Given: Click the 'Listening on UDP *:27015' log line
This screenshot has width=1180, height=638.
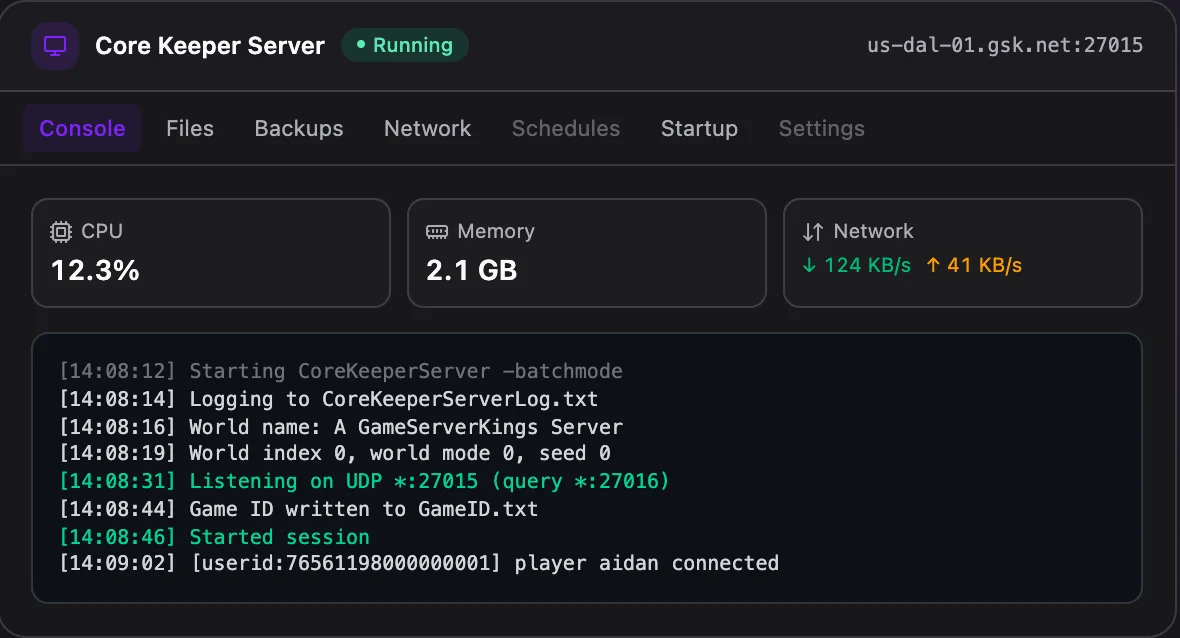Looking at the screenshot, I should point(364,481).
